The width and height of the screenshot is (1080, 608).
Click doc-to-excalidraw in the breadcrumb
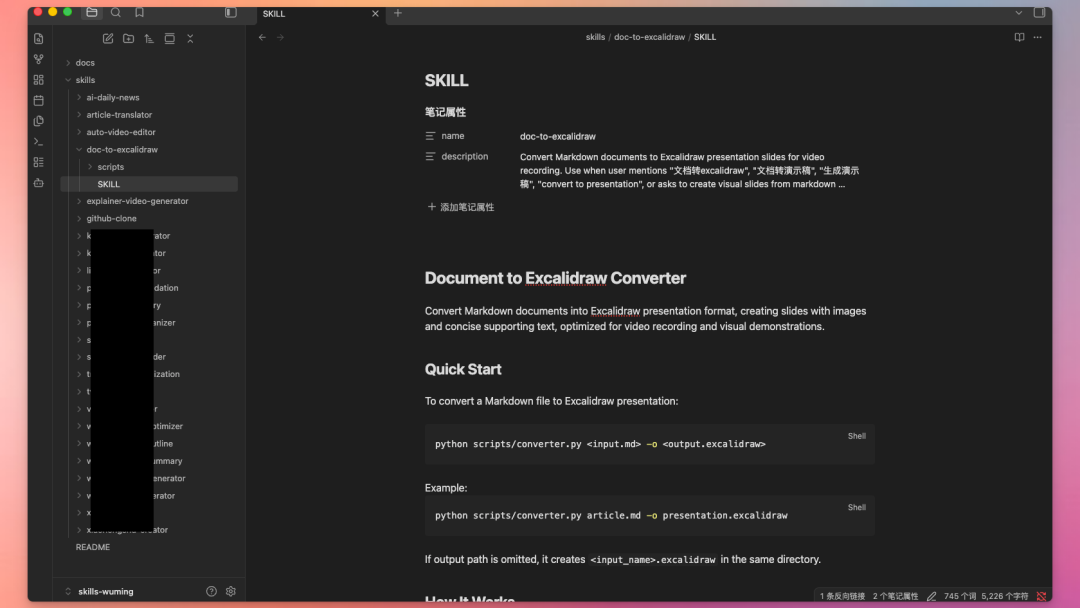[x=650, y=37]
